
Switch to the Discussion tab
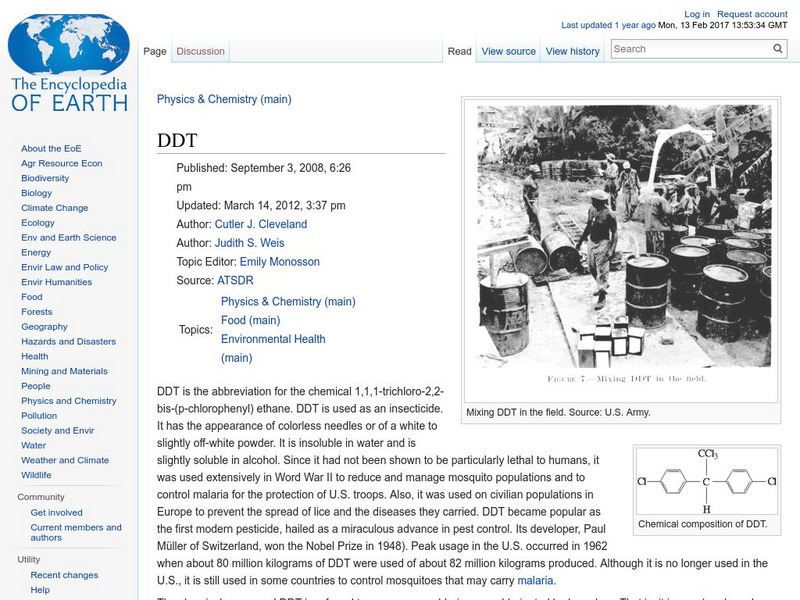click(x=200, y=51)
